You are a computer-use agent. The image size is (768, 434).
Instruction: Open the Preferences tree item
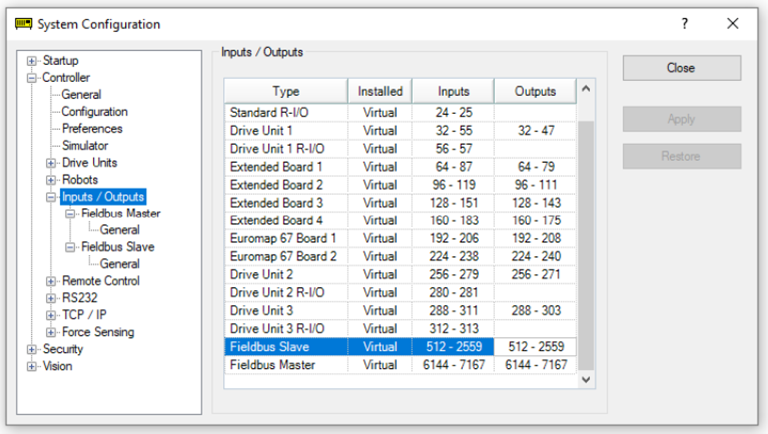point(92,129)
